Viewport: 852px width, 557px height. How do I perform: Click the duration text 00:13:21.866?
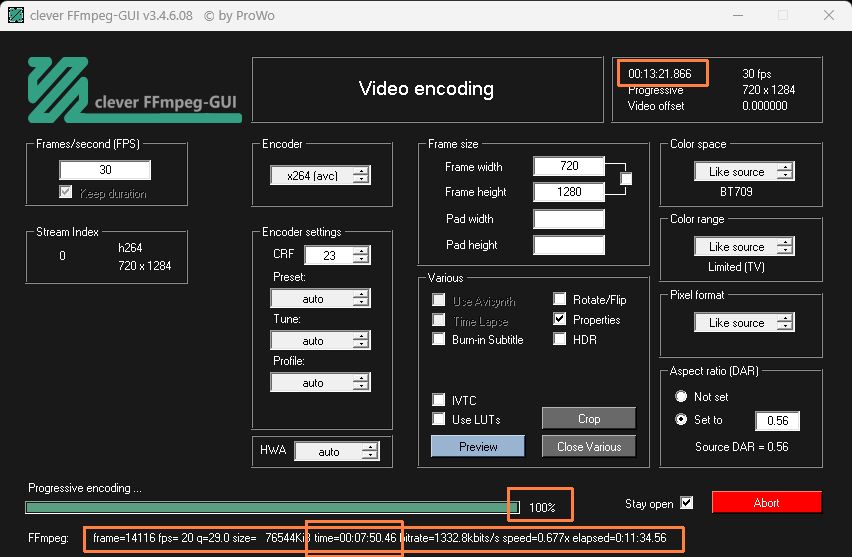[660, 73]
